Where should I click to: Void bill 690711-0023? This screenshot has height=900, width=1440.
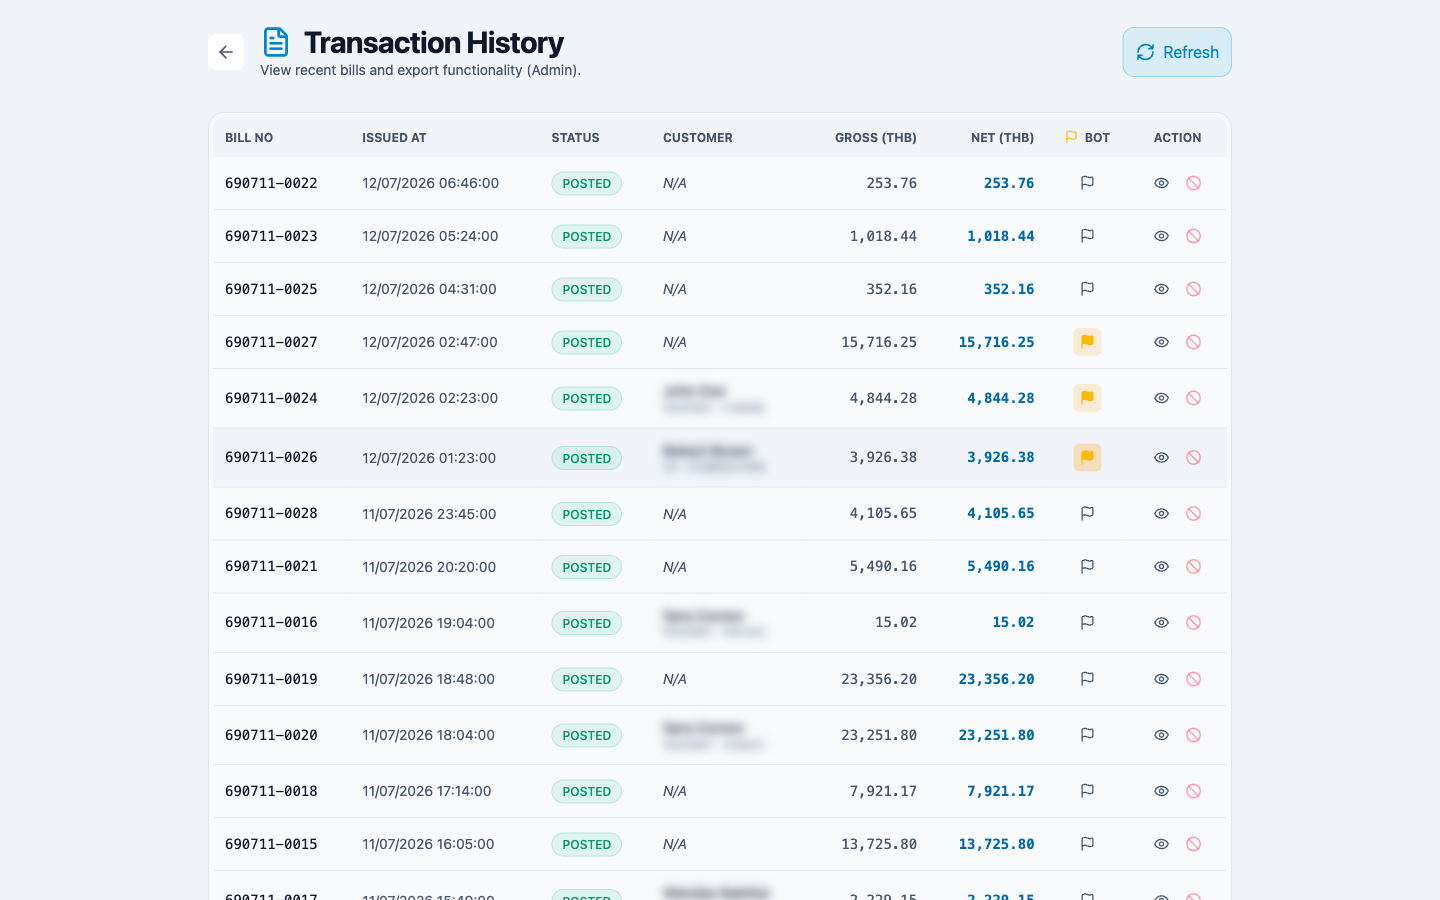coord(1193,236)
